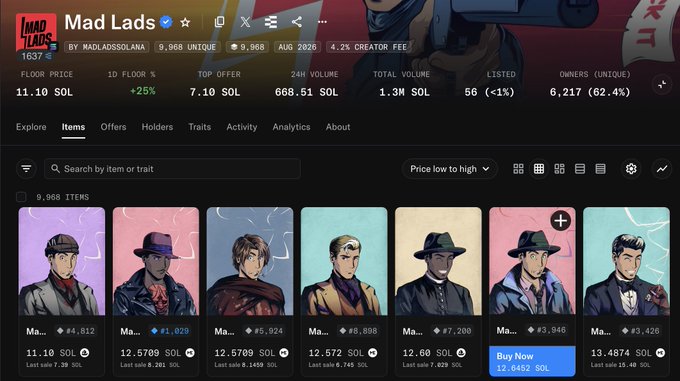The image size is (680, 381).
Task: Open the collection stack icon in header
Action: [x=271, y=22]
